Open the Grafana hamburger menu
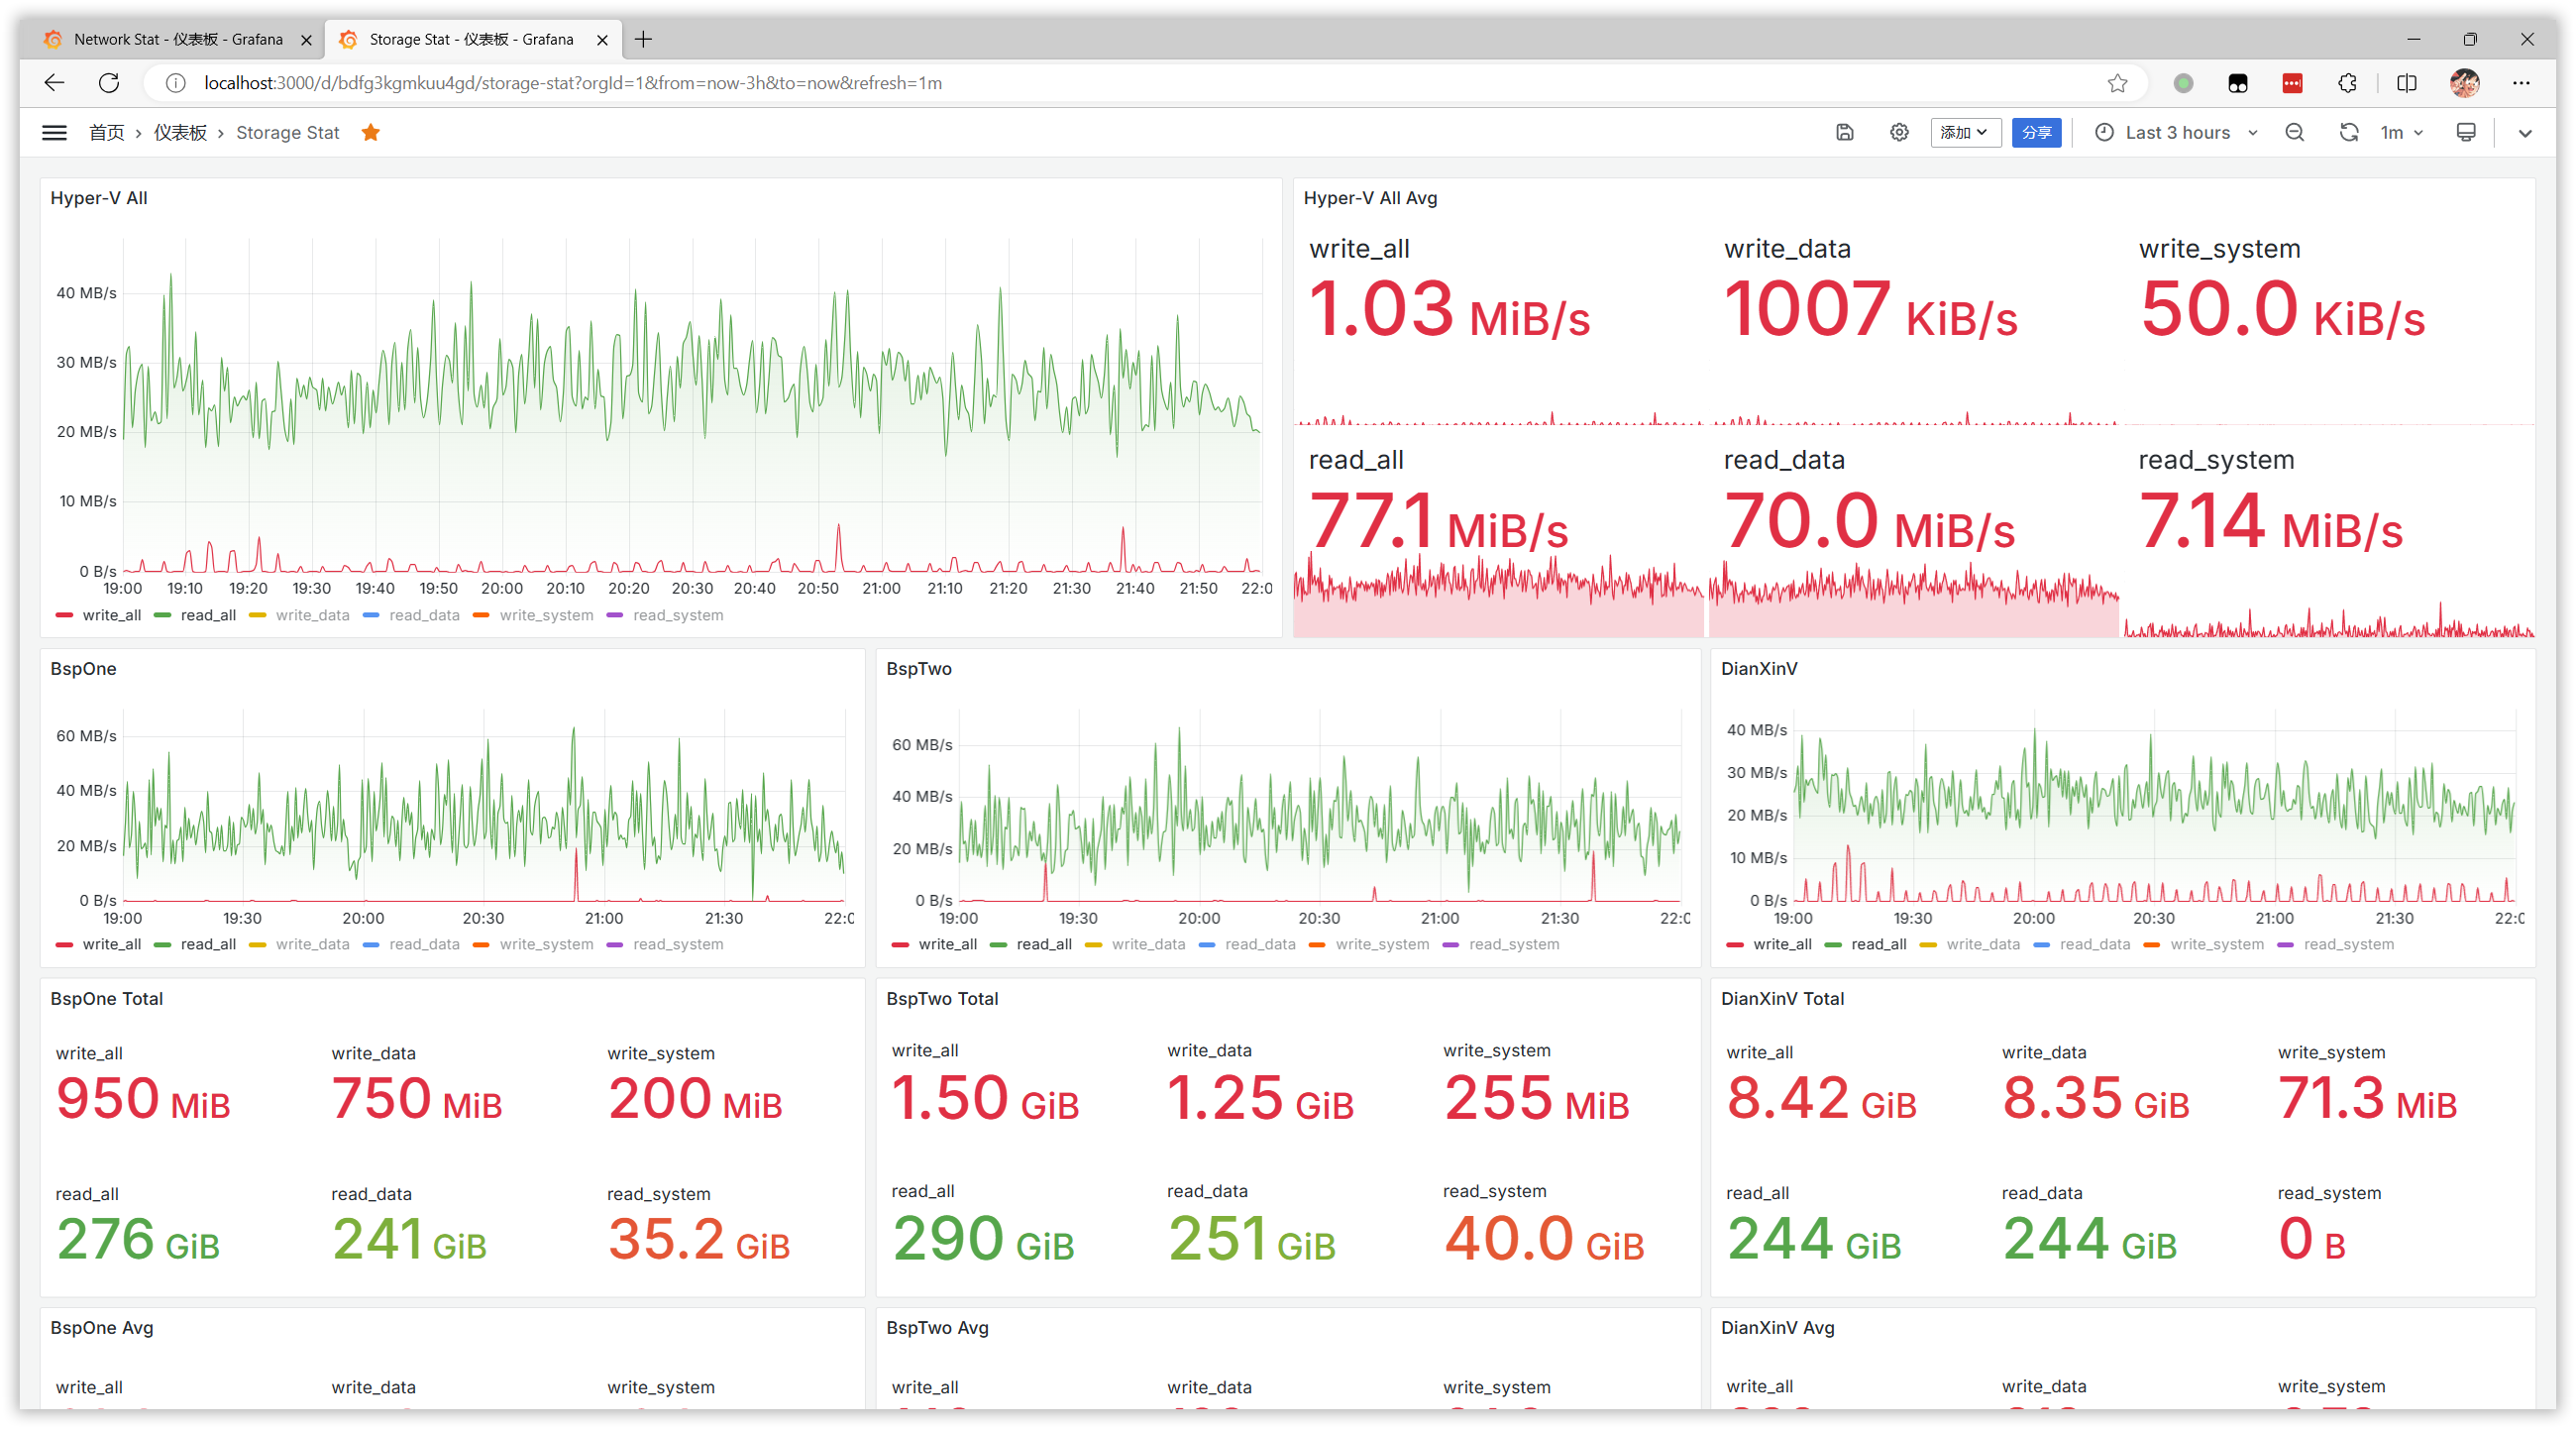The height and width of the screenshot is (1429, 2576). [x=54, y=133]
